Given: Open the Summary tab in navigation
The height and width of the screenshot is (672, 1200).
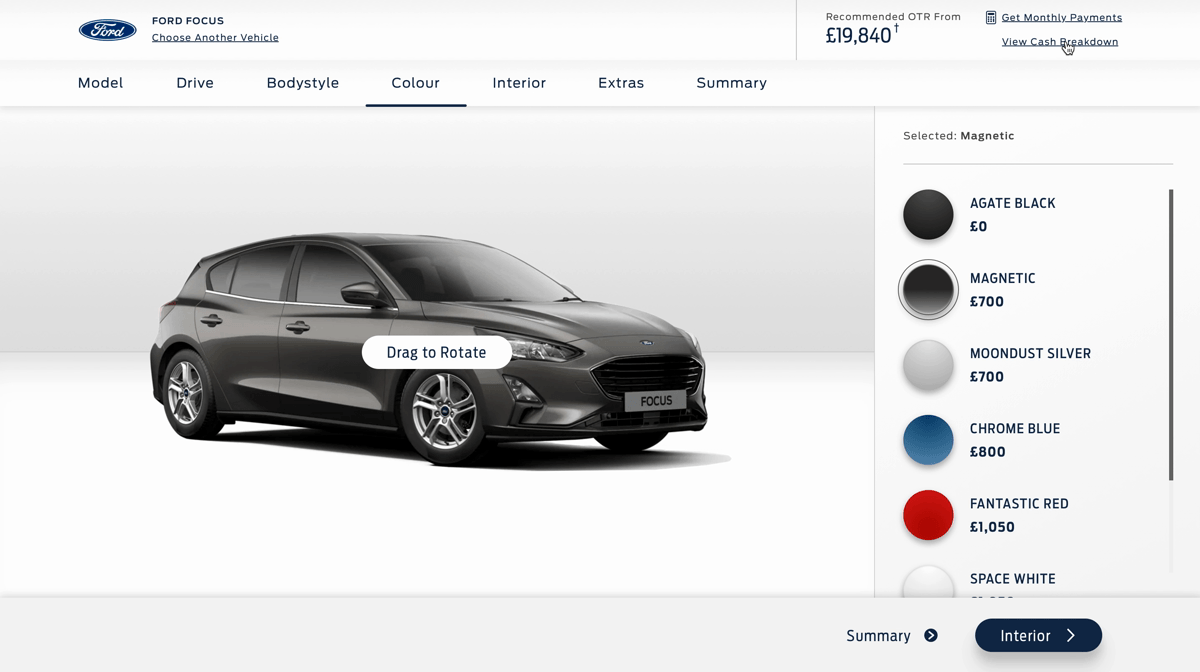Looking at the screenshot, I should (732, 83).
